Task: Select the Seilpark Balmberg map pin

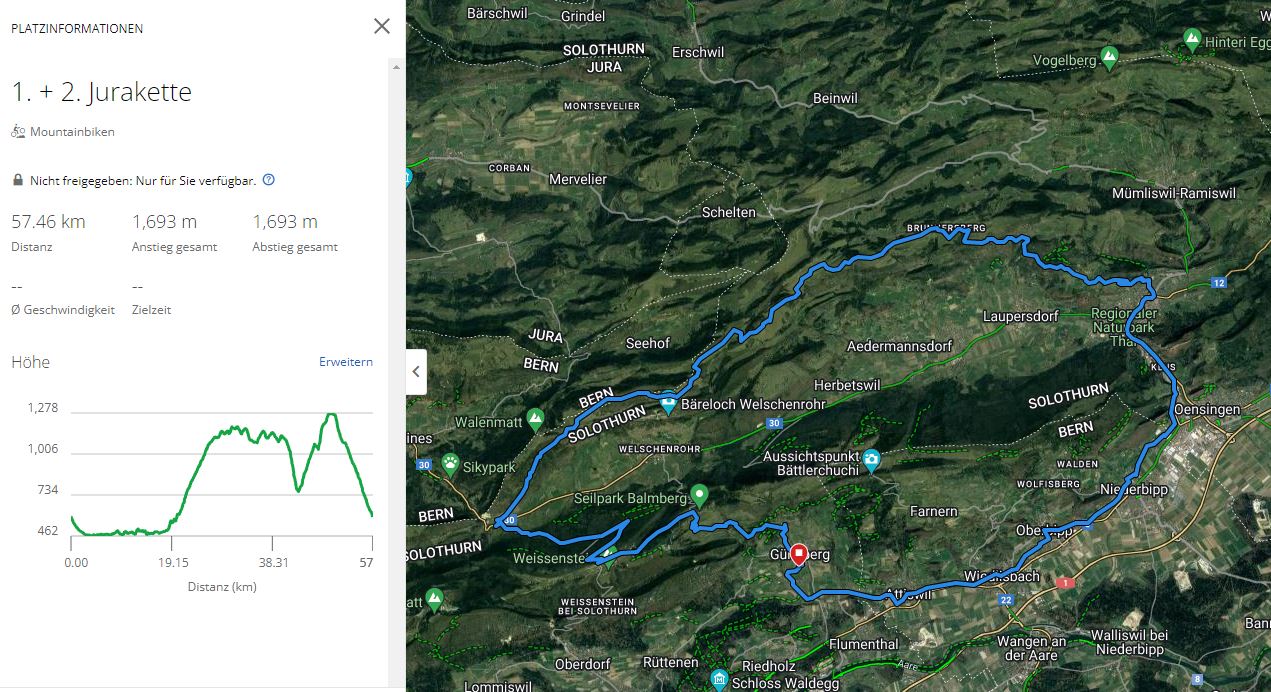Action: (x=700, y=493)
